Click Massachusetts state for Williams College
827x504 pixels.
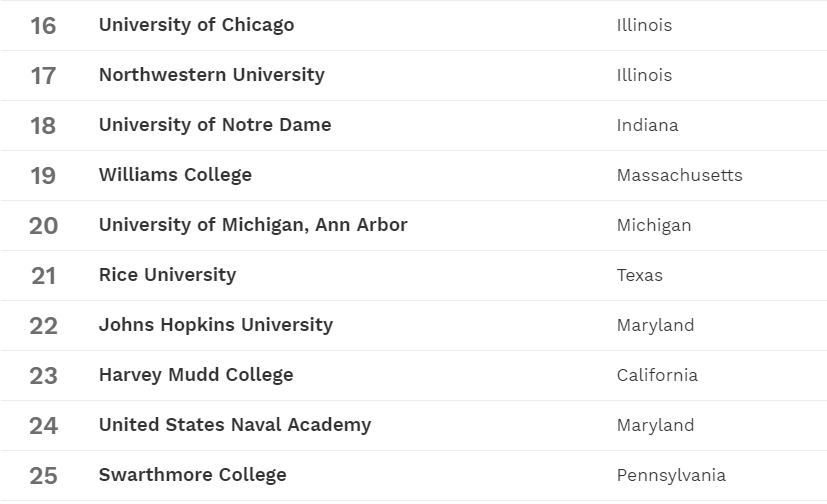click(x=679, y=175)
